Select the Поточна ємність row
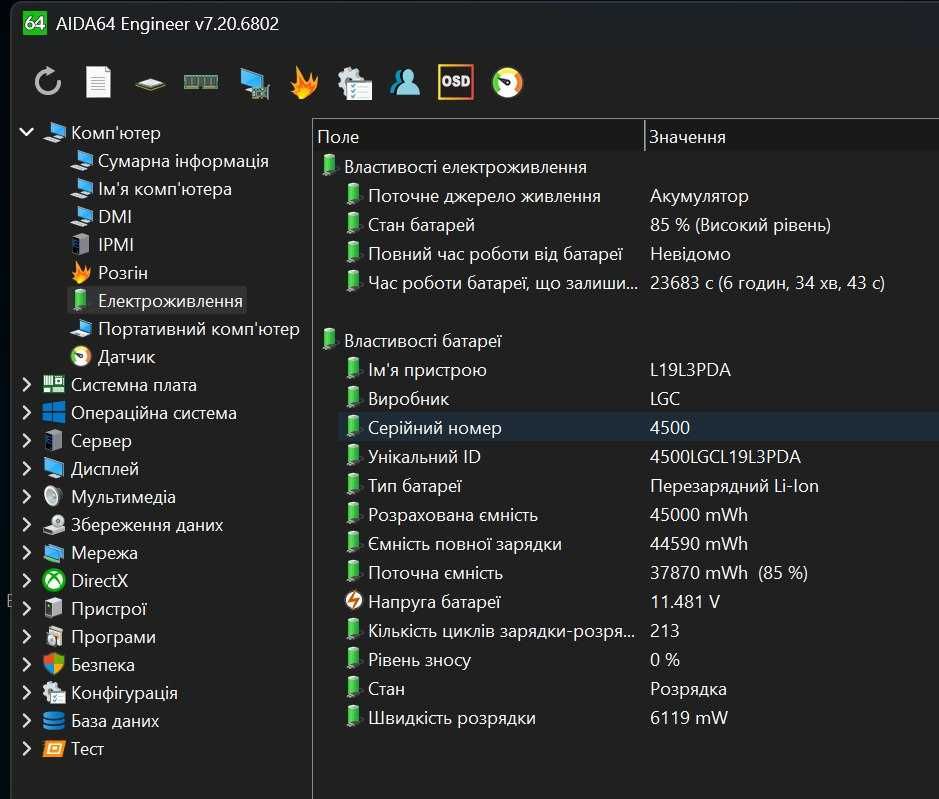939x799 pixels. (638, 573)
